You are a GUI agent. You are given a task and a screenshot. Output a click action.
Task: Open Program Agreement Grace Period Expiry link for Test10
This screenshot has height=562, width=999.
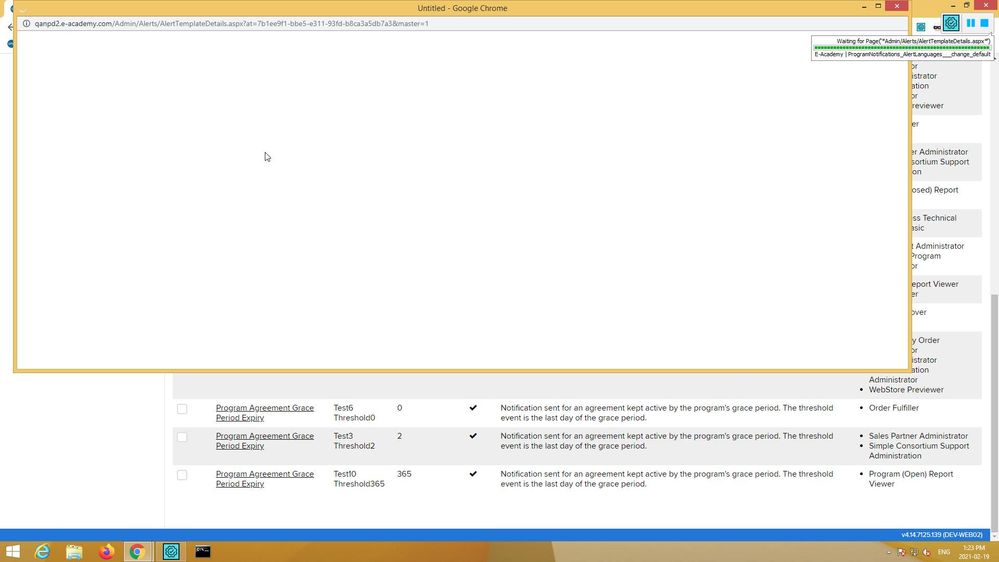[264, 479]
